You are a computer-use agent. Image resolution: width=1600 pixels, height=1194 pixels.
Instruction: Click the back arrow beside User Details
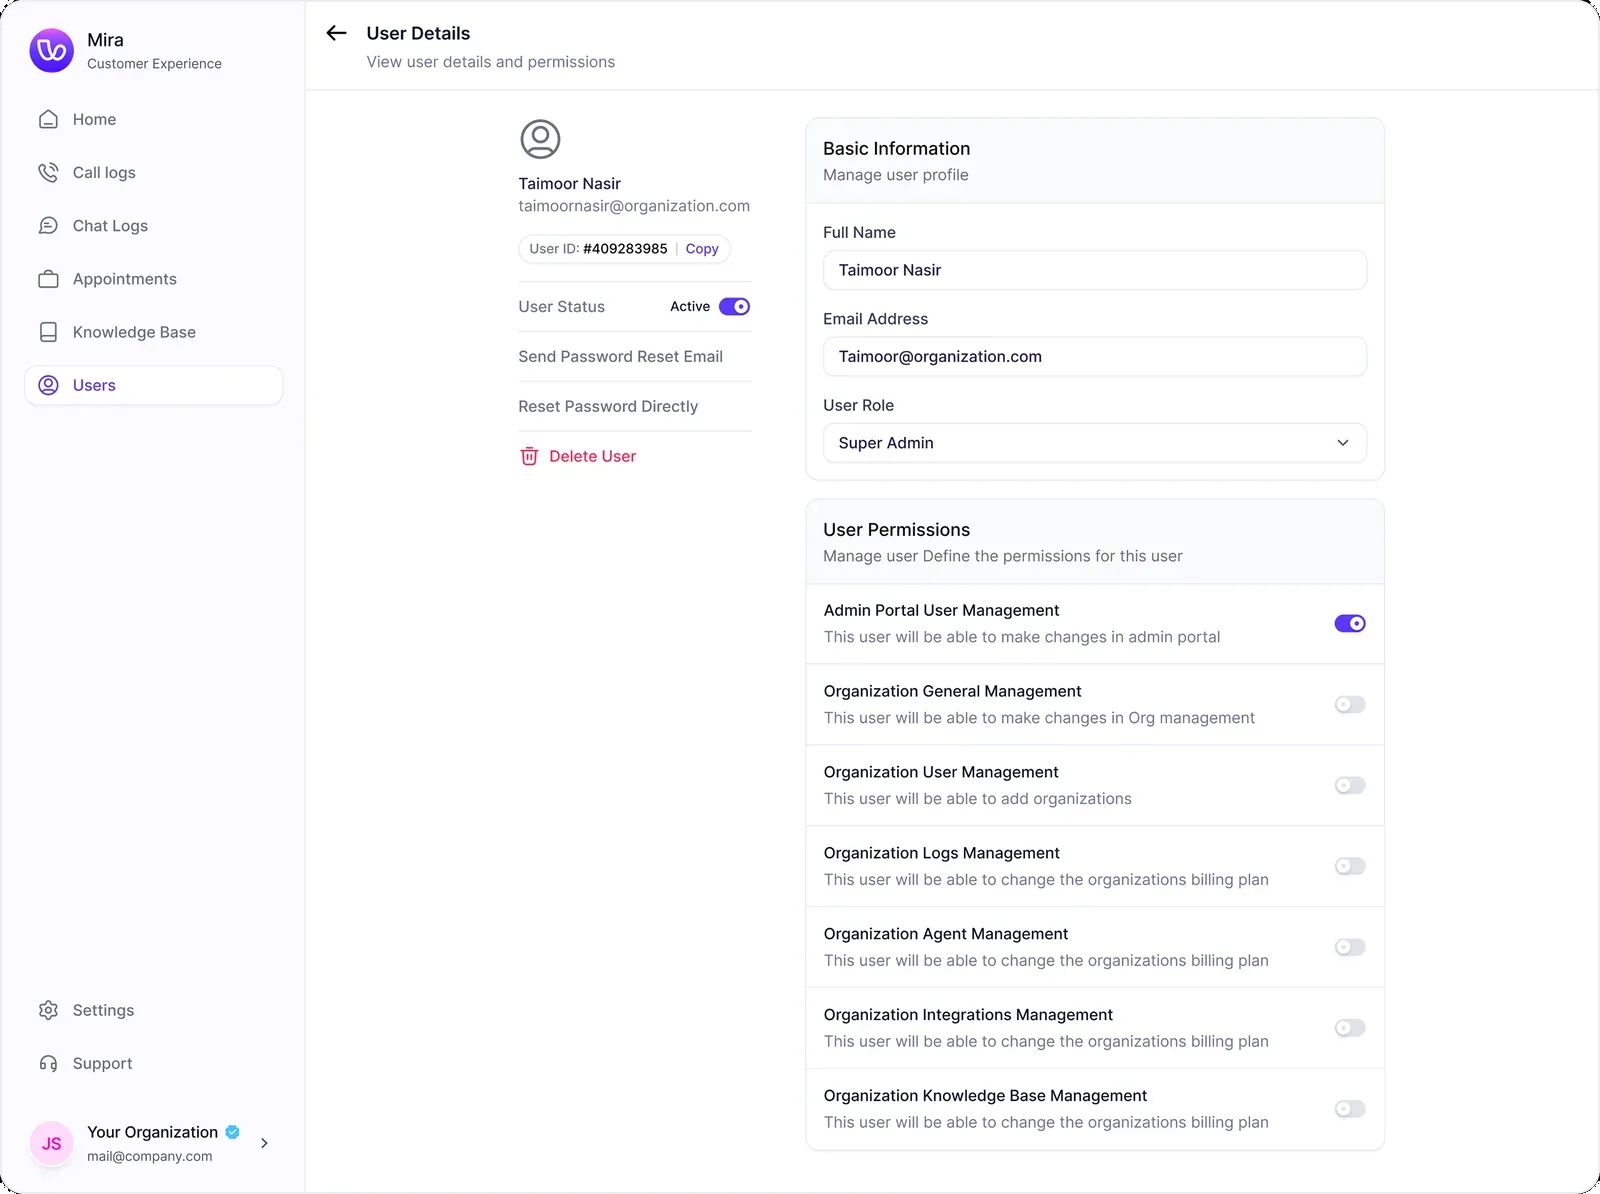tap(336, 33)
